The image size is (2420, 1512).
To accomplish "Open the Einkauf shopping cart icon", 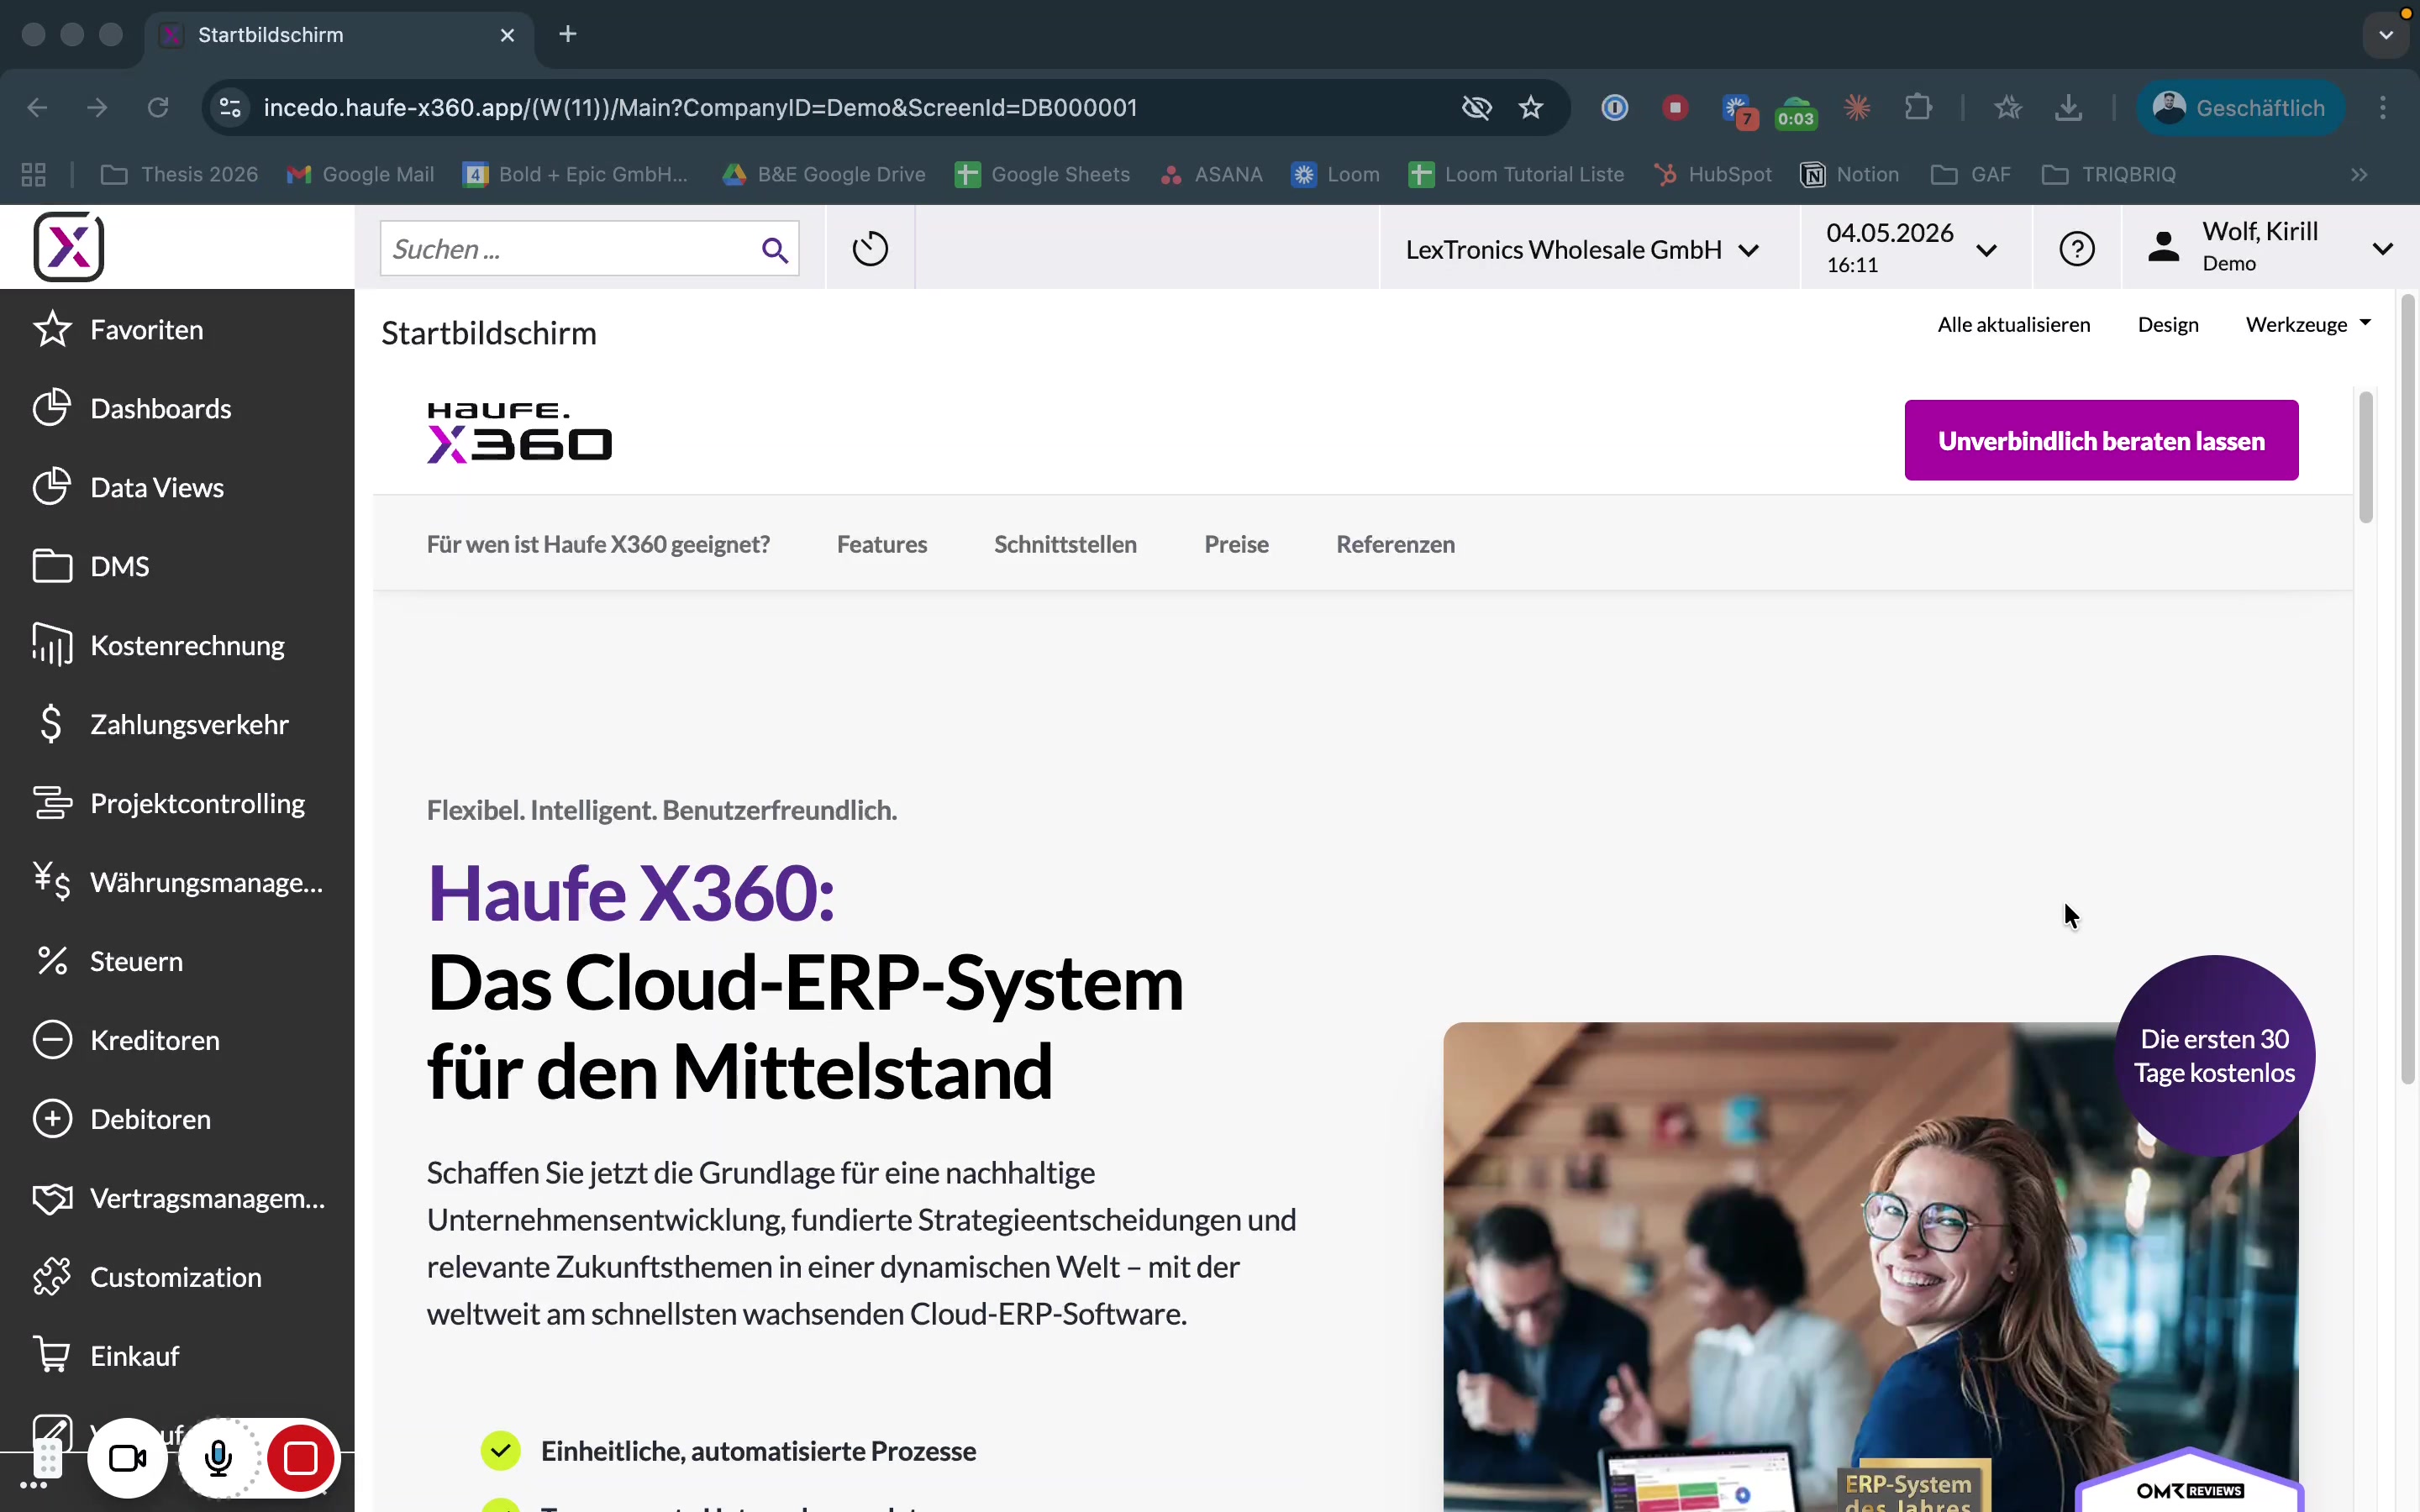I will pos(52,1355).
